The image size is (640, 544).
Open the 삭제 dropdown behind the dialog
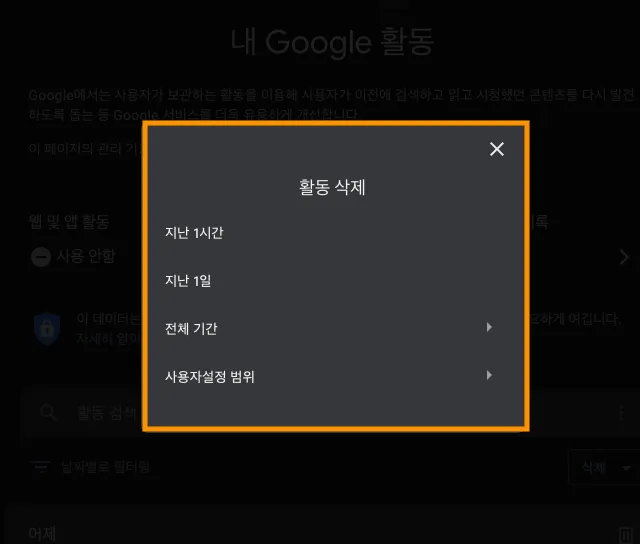point(604,467)
